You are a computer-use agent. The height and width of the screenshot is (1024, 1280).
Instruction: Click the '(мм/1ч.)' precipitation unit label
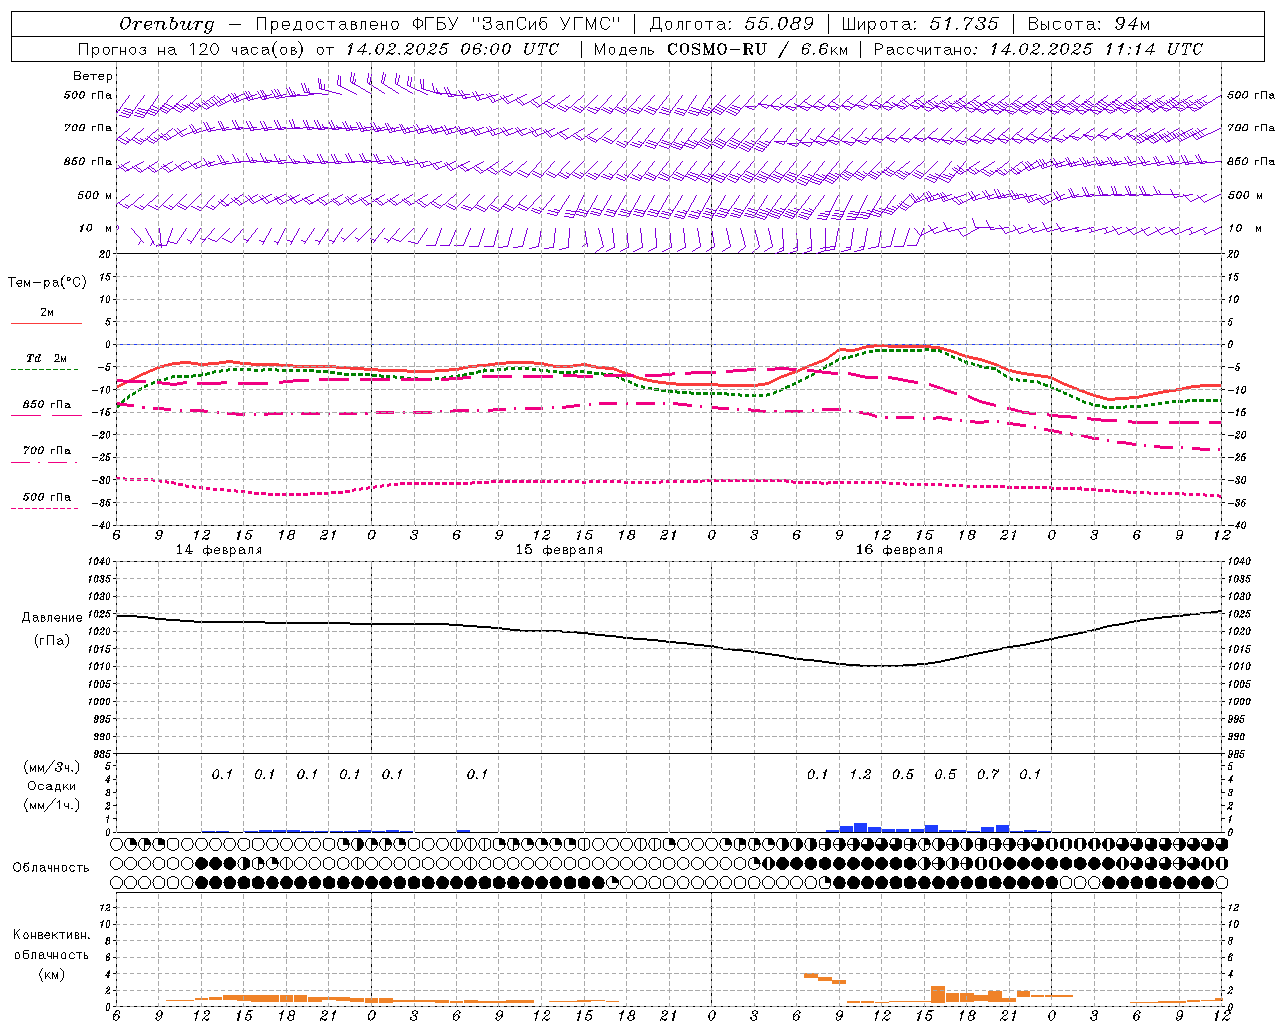(x=51, y=805)
